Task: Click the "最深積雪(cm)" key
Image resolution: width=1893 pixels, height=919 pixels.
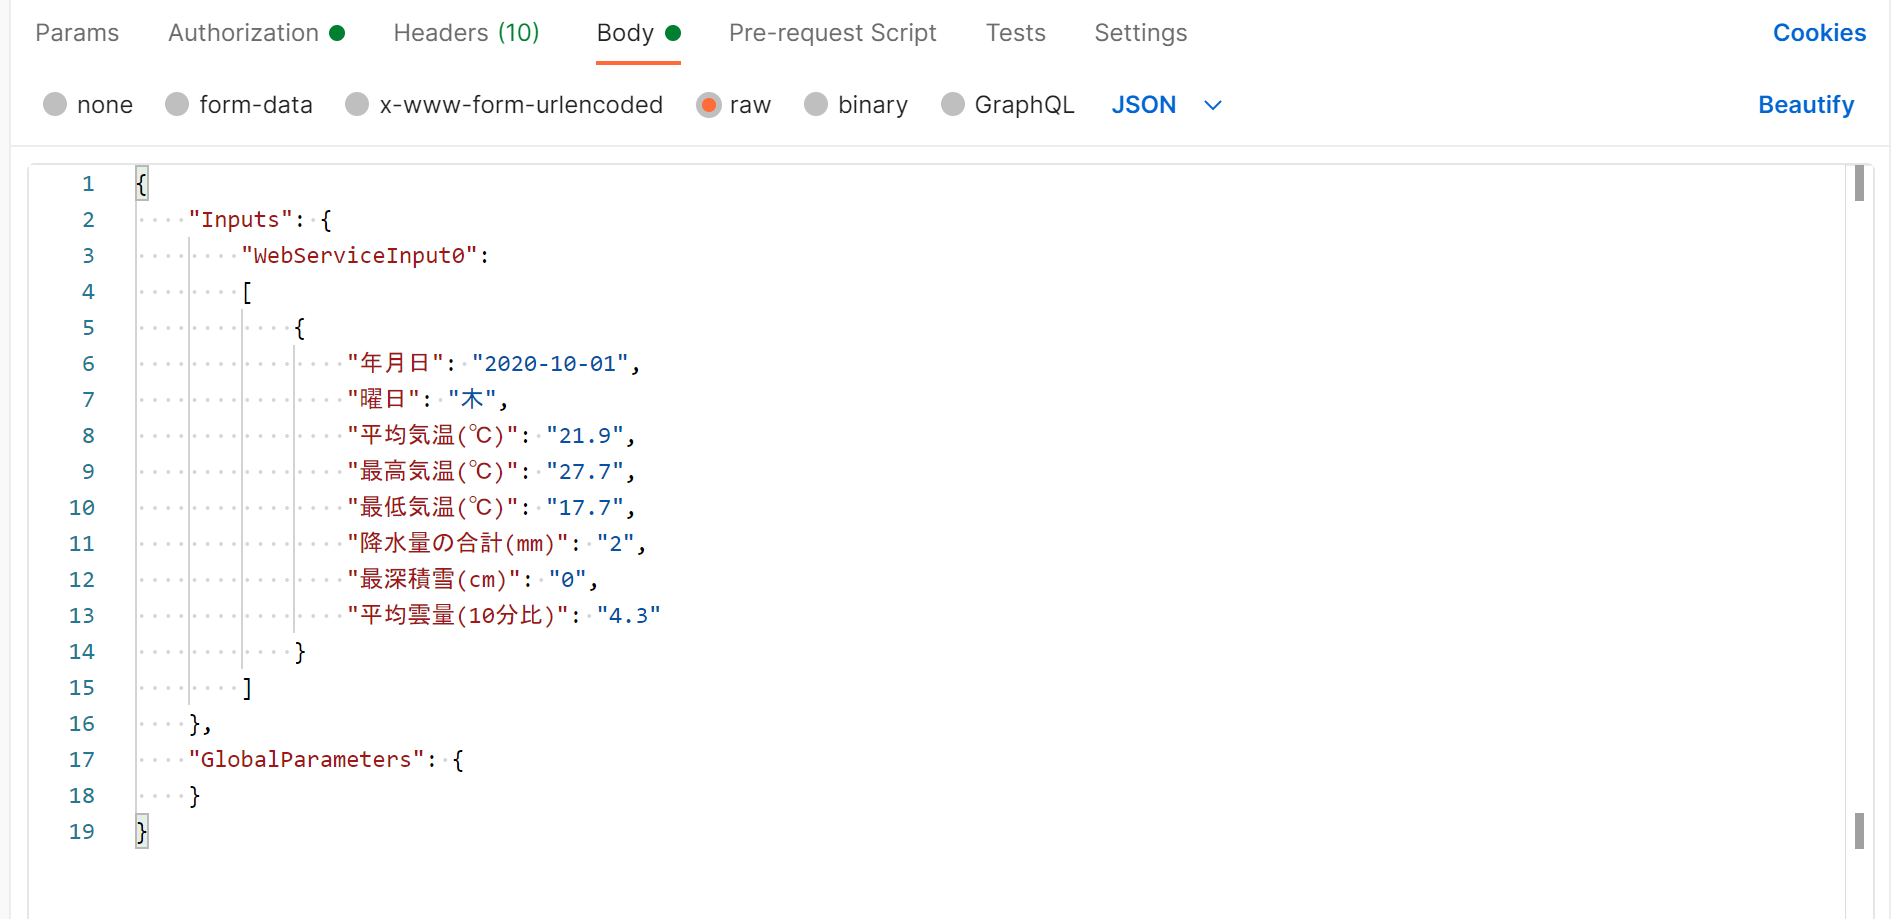Action: point(433,580)
